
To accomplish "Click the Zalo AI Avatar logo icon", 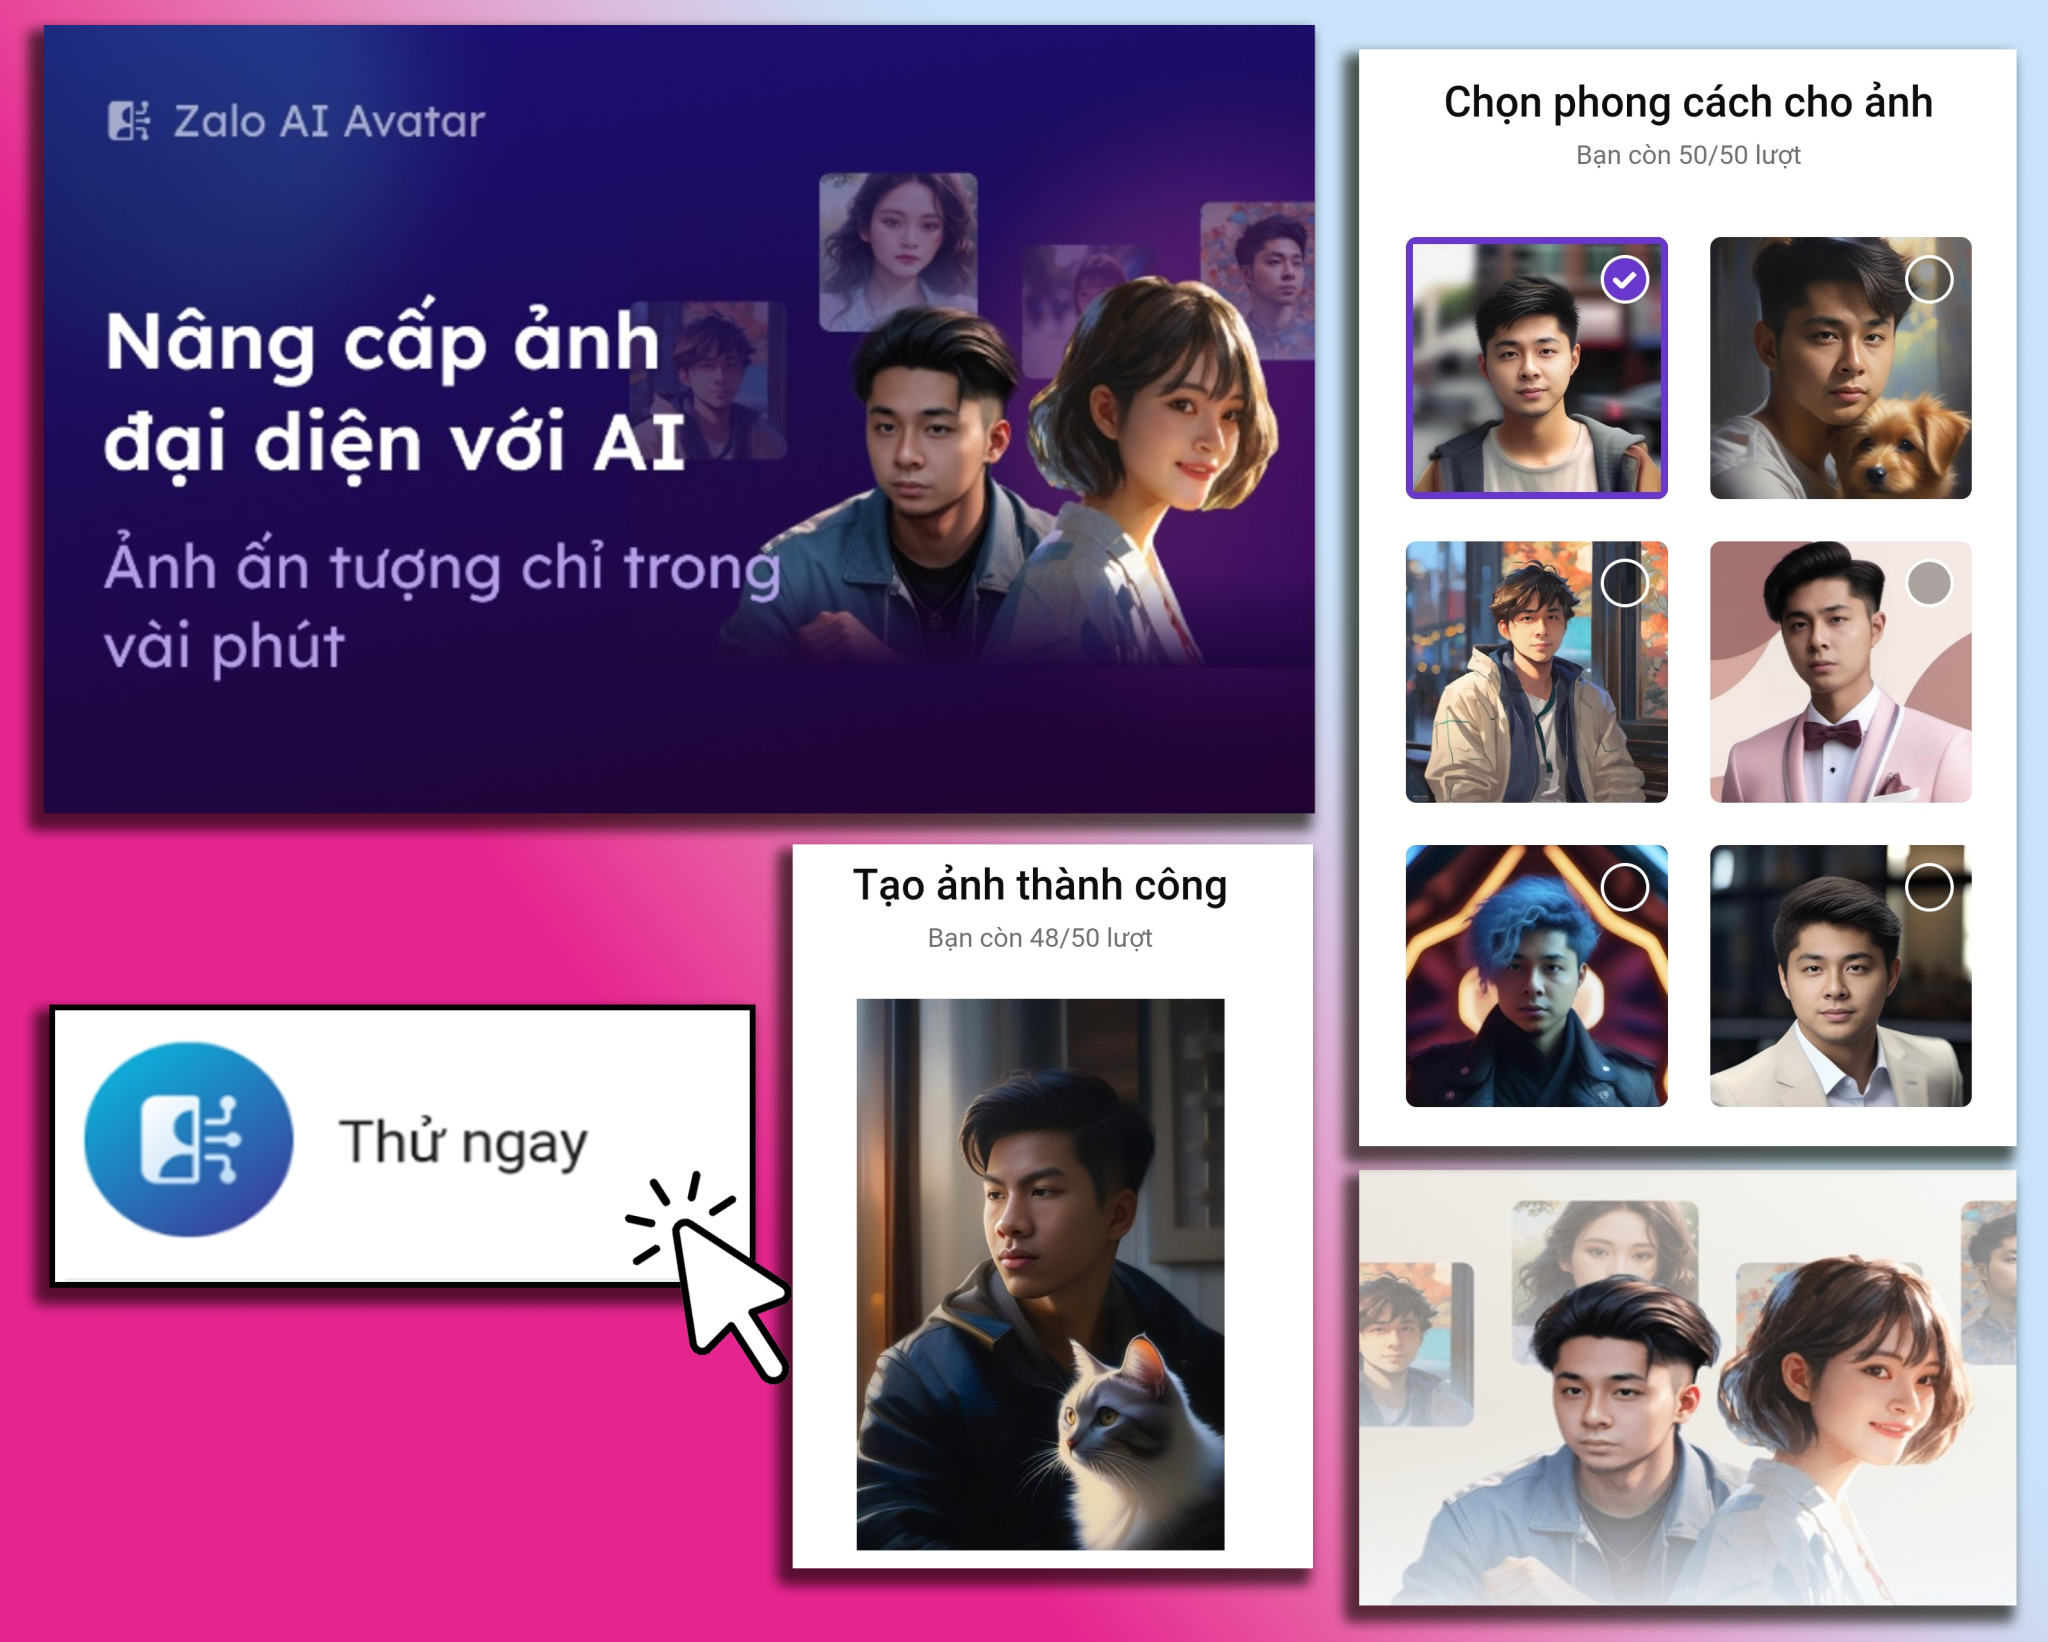I will pyautogui.click(x=128, y=121).
